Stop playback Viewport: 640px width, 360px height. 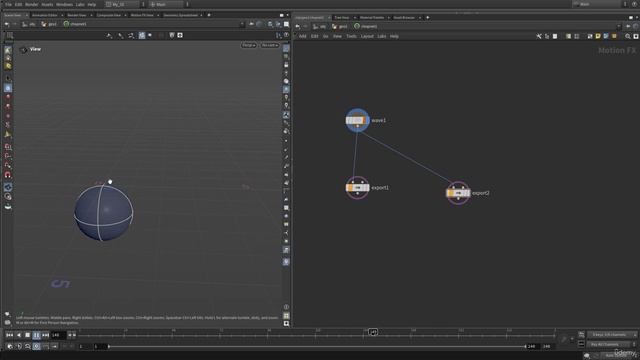27,335
